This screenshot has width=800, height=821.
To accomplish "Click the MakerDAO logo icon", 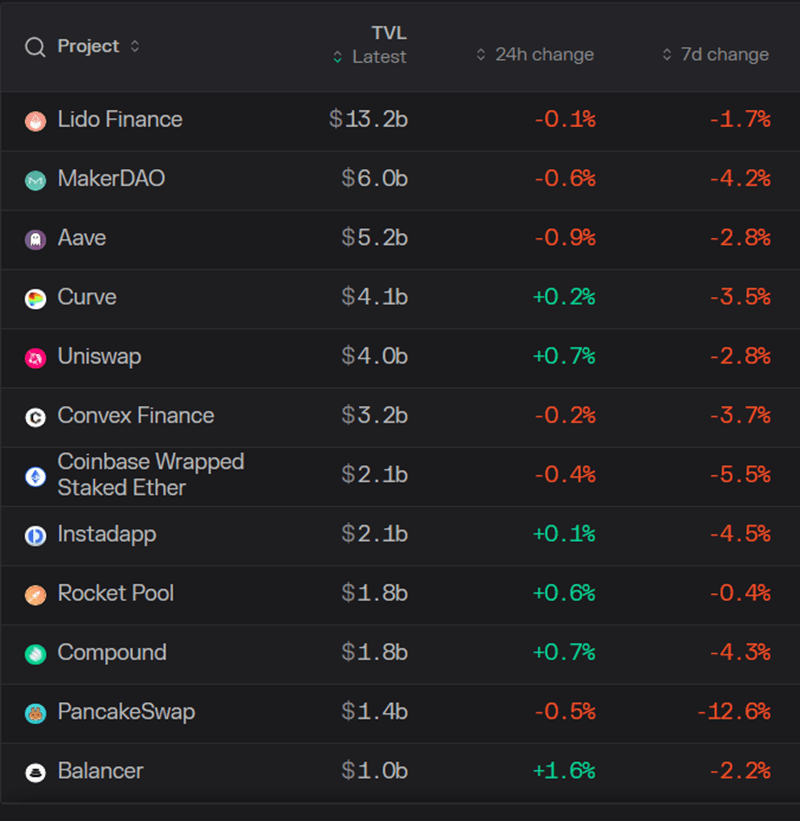I will [35, 180].
